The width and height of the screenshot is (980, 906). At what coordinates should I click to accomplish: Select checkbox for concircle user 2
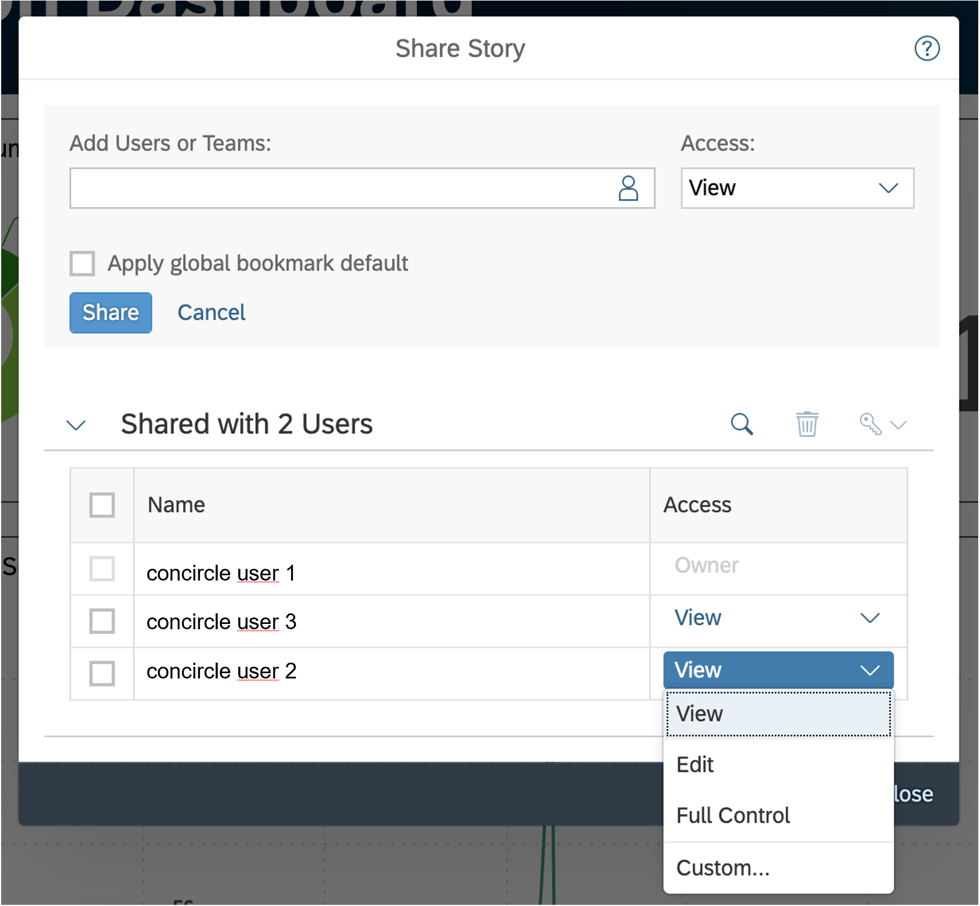click(x=102, y=673)
